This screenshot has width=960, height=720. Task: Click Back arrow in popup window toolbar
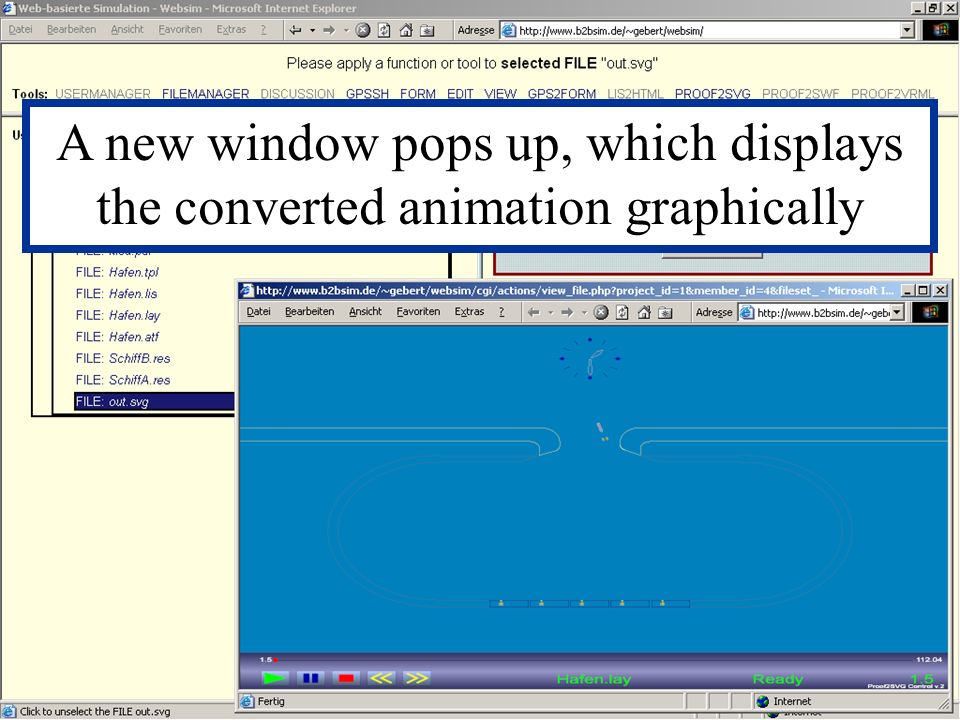click(x=534, y=312)
